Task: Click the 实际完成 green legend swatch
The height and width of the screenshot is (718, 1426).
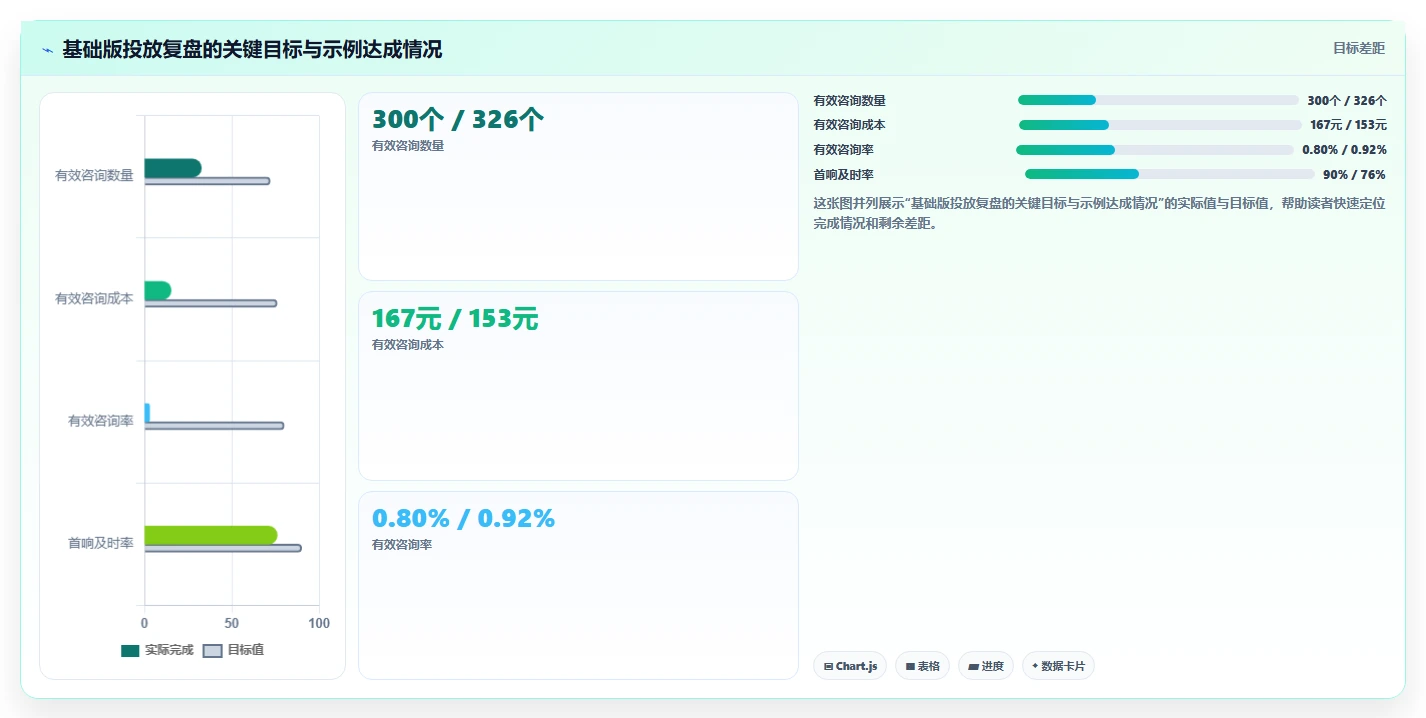Action: [x=130, y=651]
